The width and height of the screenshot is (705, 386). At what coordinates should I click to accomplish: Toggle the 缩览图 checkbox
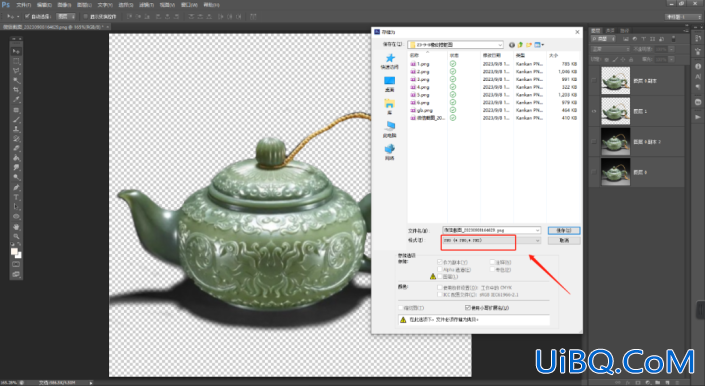pos(401,308)
